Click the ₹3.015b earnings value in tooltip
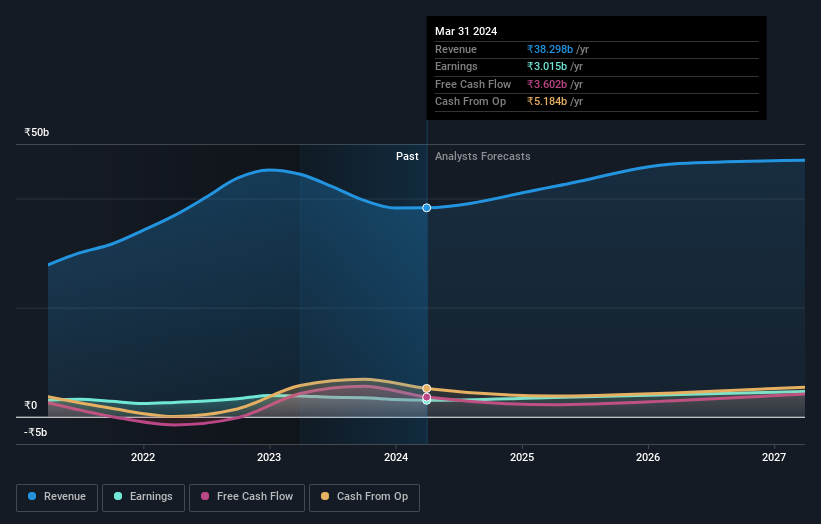 tap(547, 66)
